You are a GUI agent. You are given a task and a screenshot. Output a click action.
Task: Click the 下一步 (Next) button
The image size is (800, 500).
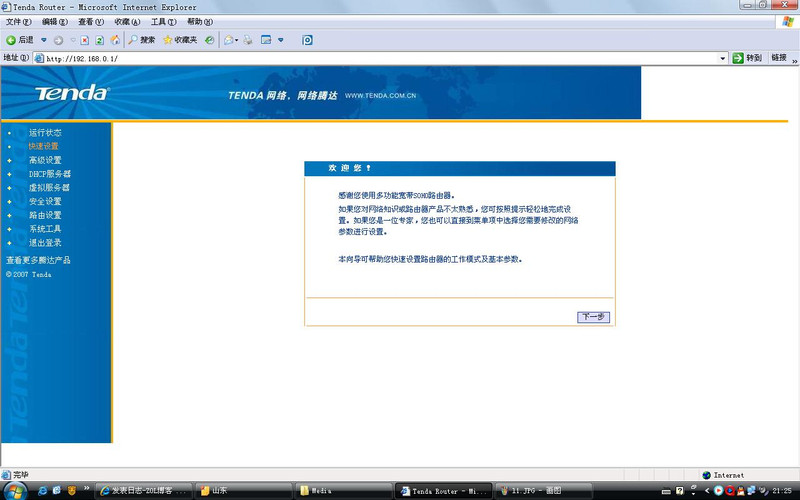point(593,317)
